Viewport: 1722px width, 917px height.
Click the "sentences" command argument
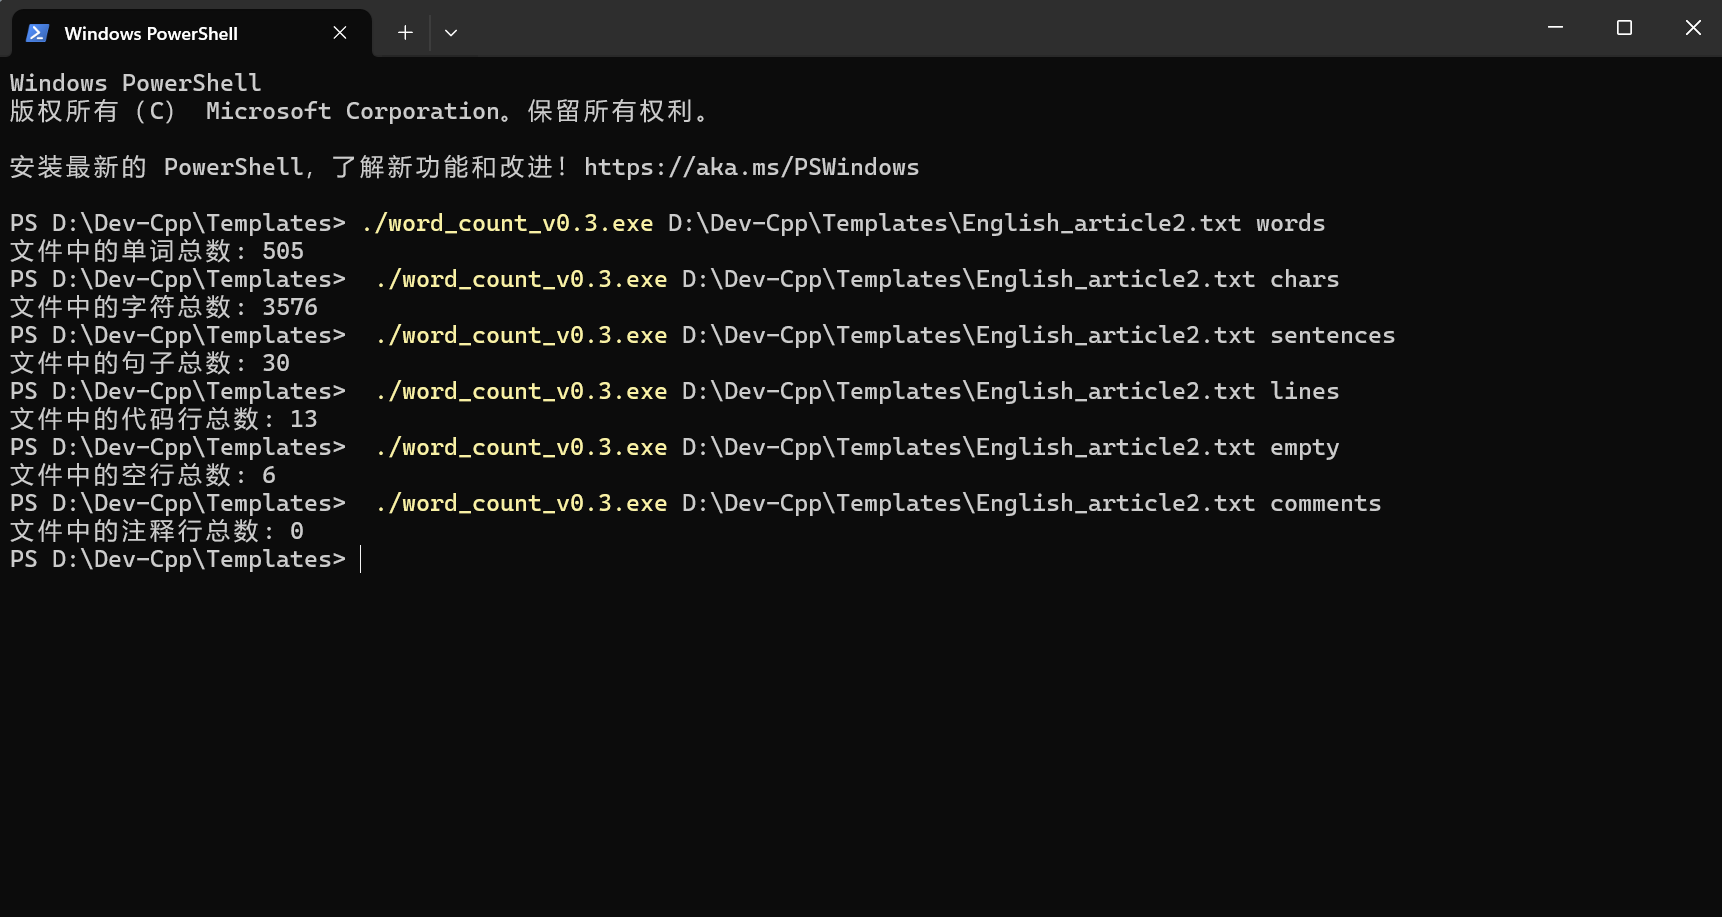point(1332,335)
